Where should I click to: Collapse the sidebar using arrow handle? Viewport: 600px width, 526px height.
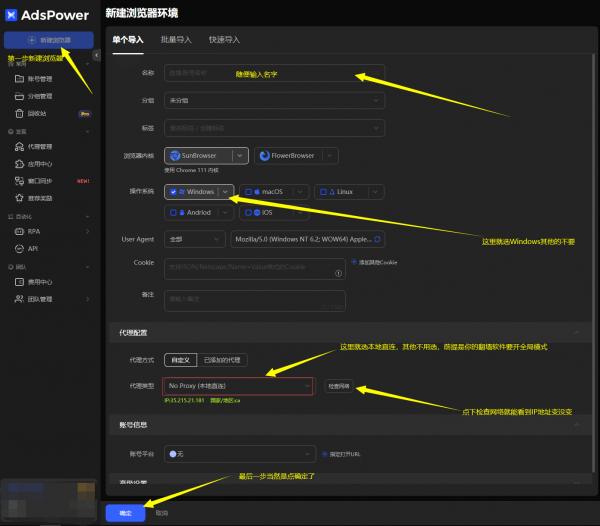point(96,56)
